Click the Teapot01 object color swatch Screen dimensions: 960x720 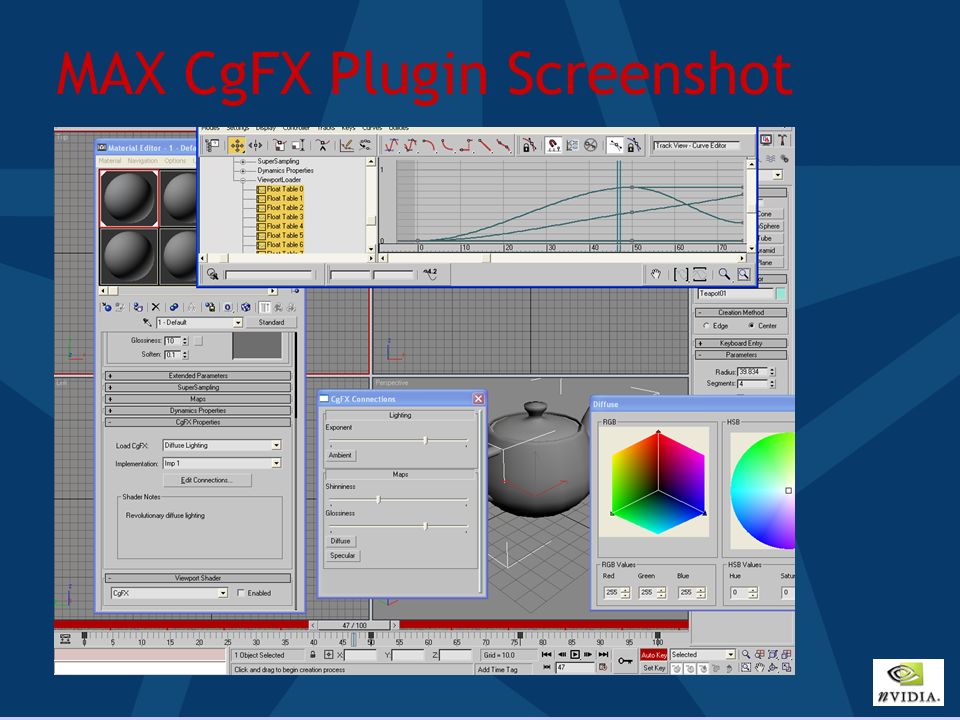pos(781,293)
